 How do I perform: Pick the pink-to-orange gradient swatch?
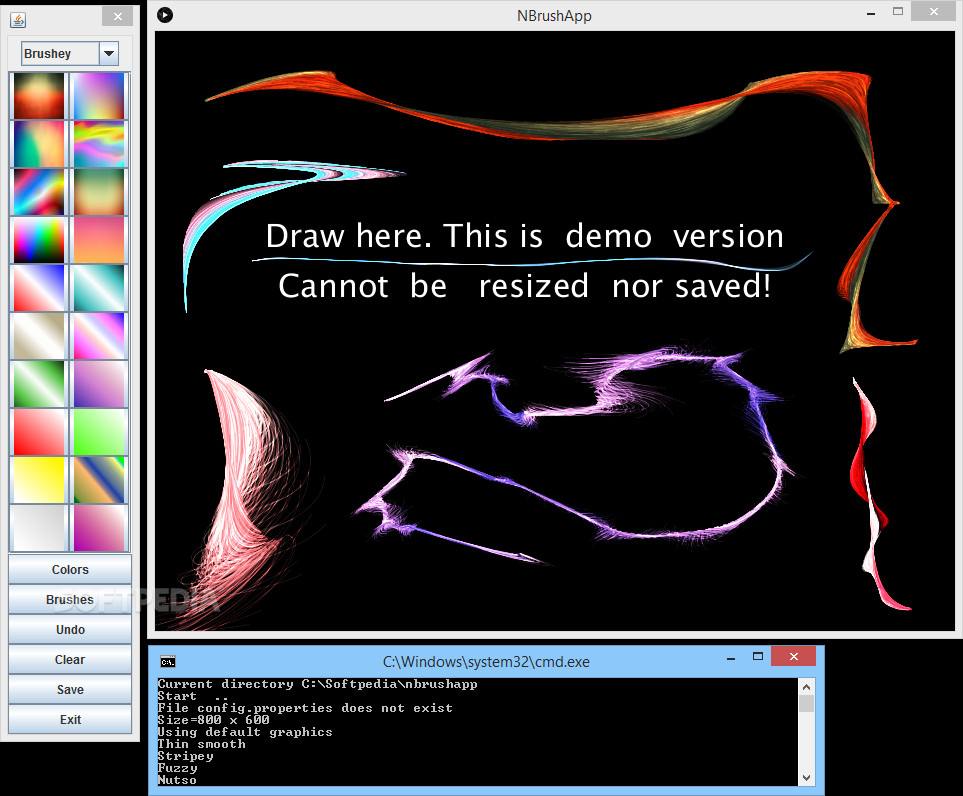(x=99, y=240)
